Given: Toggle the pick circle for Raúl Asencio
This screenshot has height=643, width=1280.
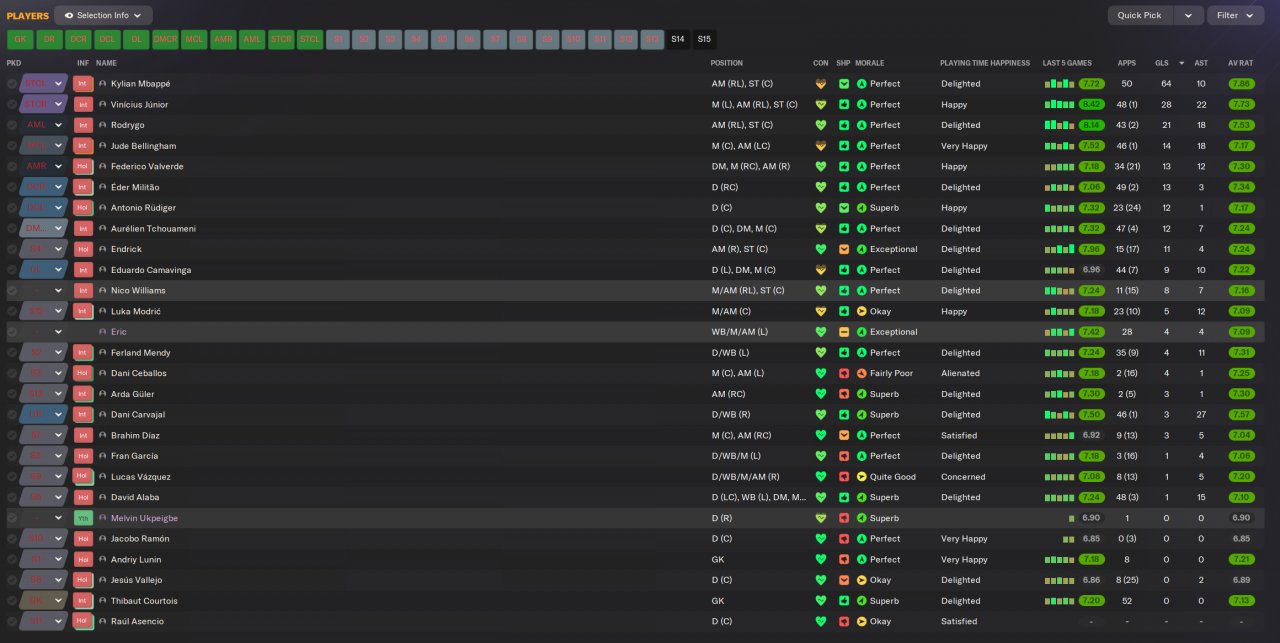Looking at the screenshot, I should click(12, 622).
